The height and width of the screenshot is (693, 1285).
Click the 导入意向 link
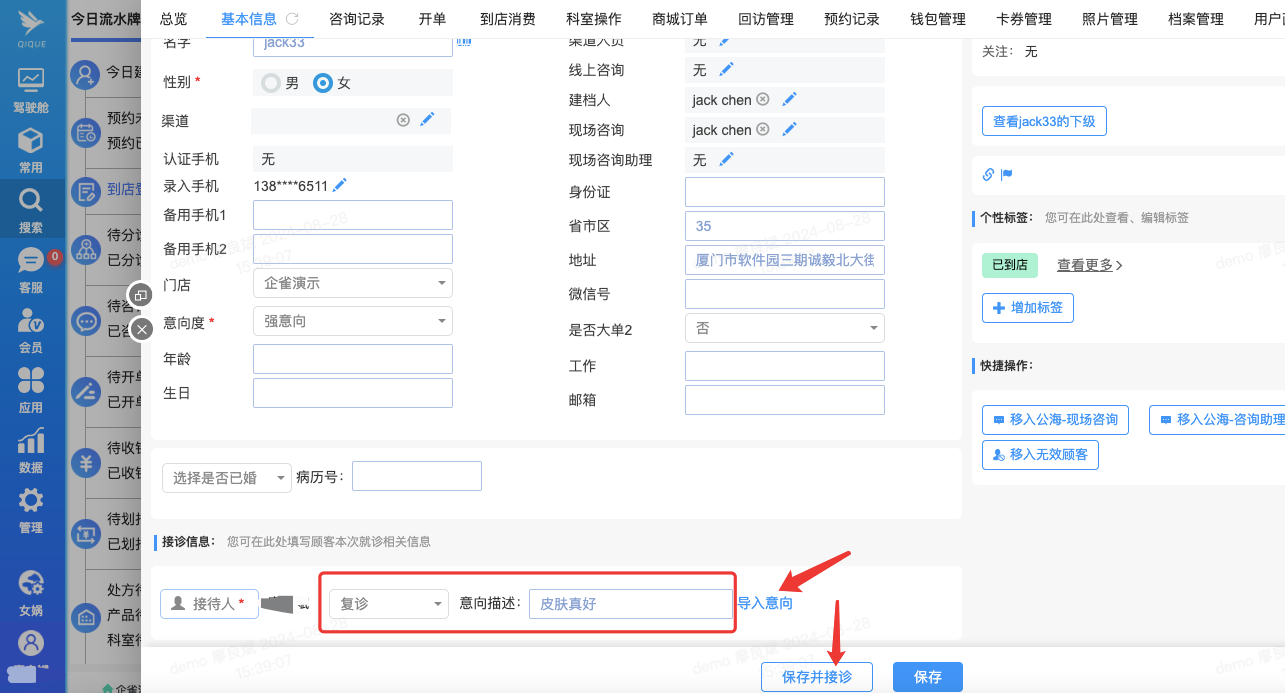tap(765, 603)
